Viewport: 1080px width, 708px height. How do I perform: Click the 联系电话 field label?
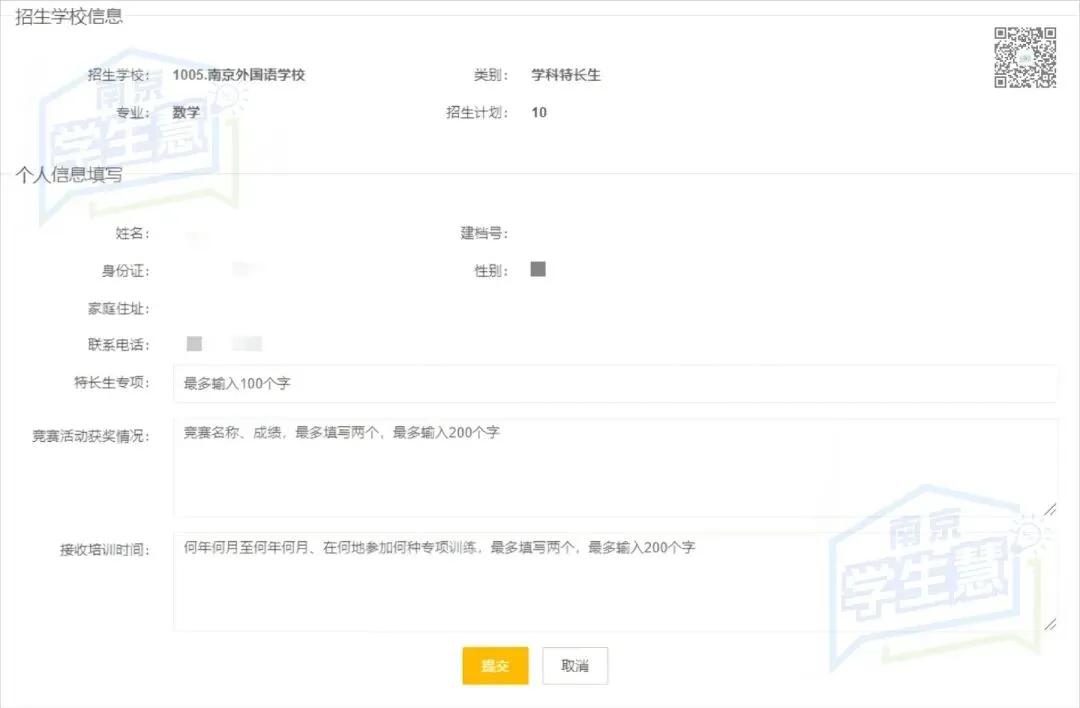coord(118,344)
